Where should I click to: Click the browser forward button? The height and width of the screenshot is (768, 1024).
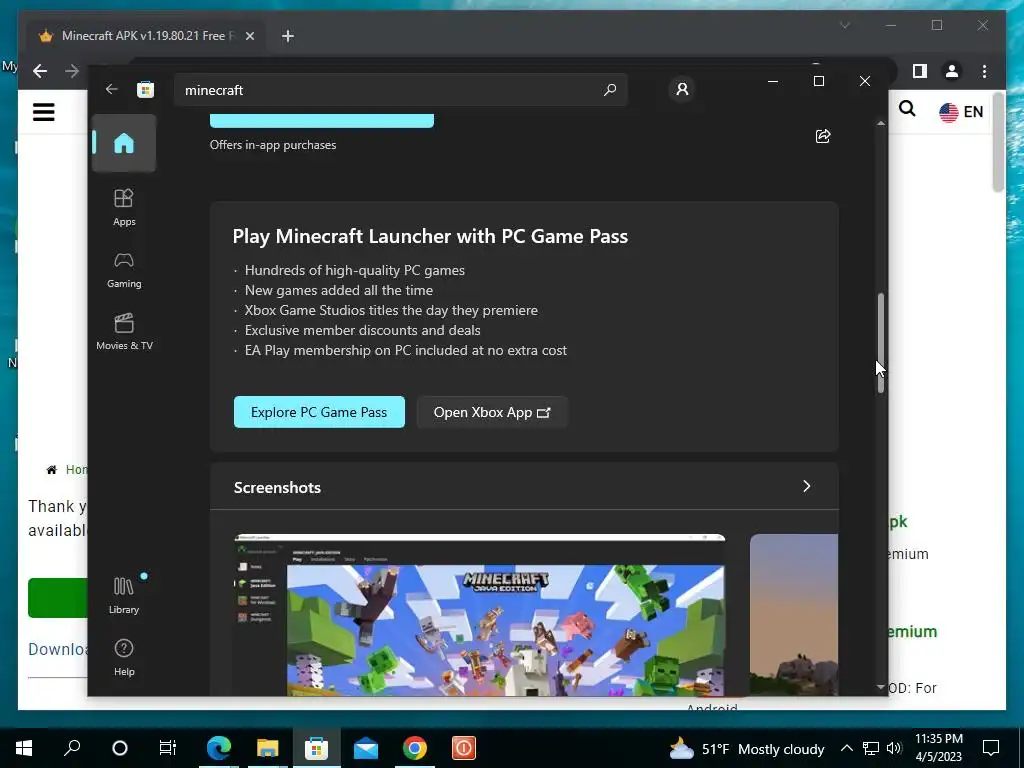72,71
